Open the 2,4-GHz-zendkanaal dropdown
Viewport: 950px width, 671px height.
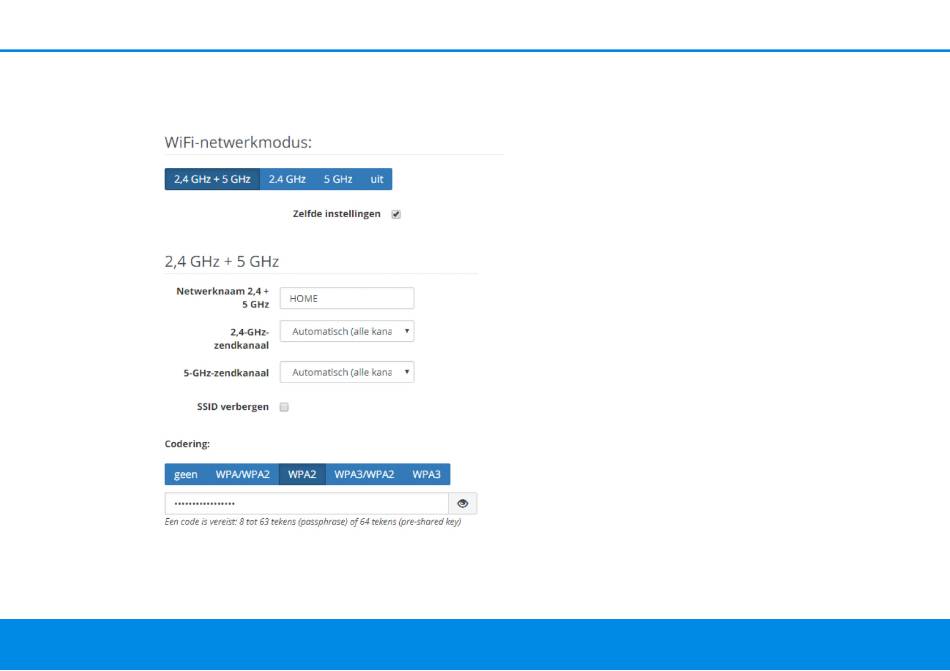tap(347, 331)
